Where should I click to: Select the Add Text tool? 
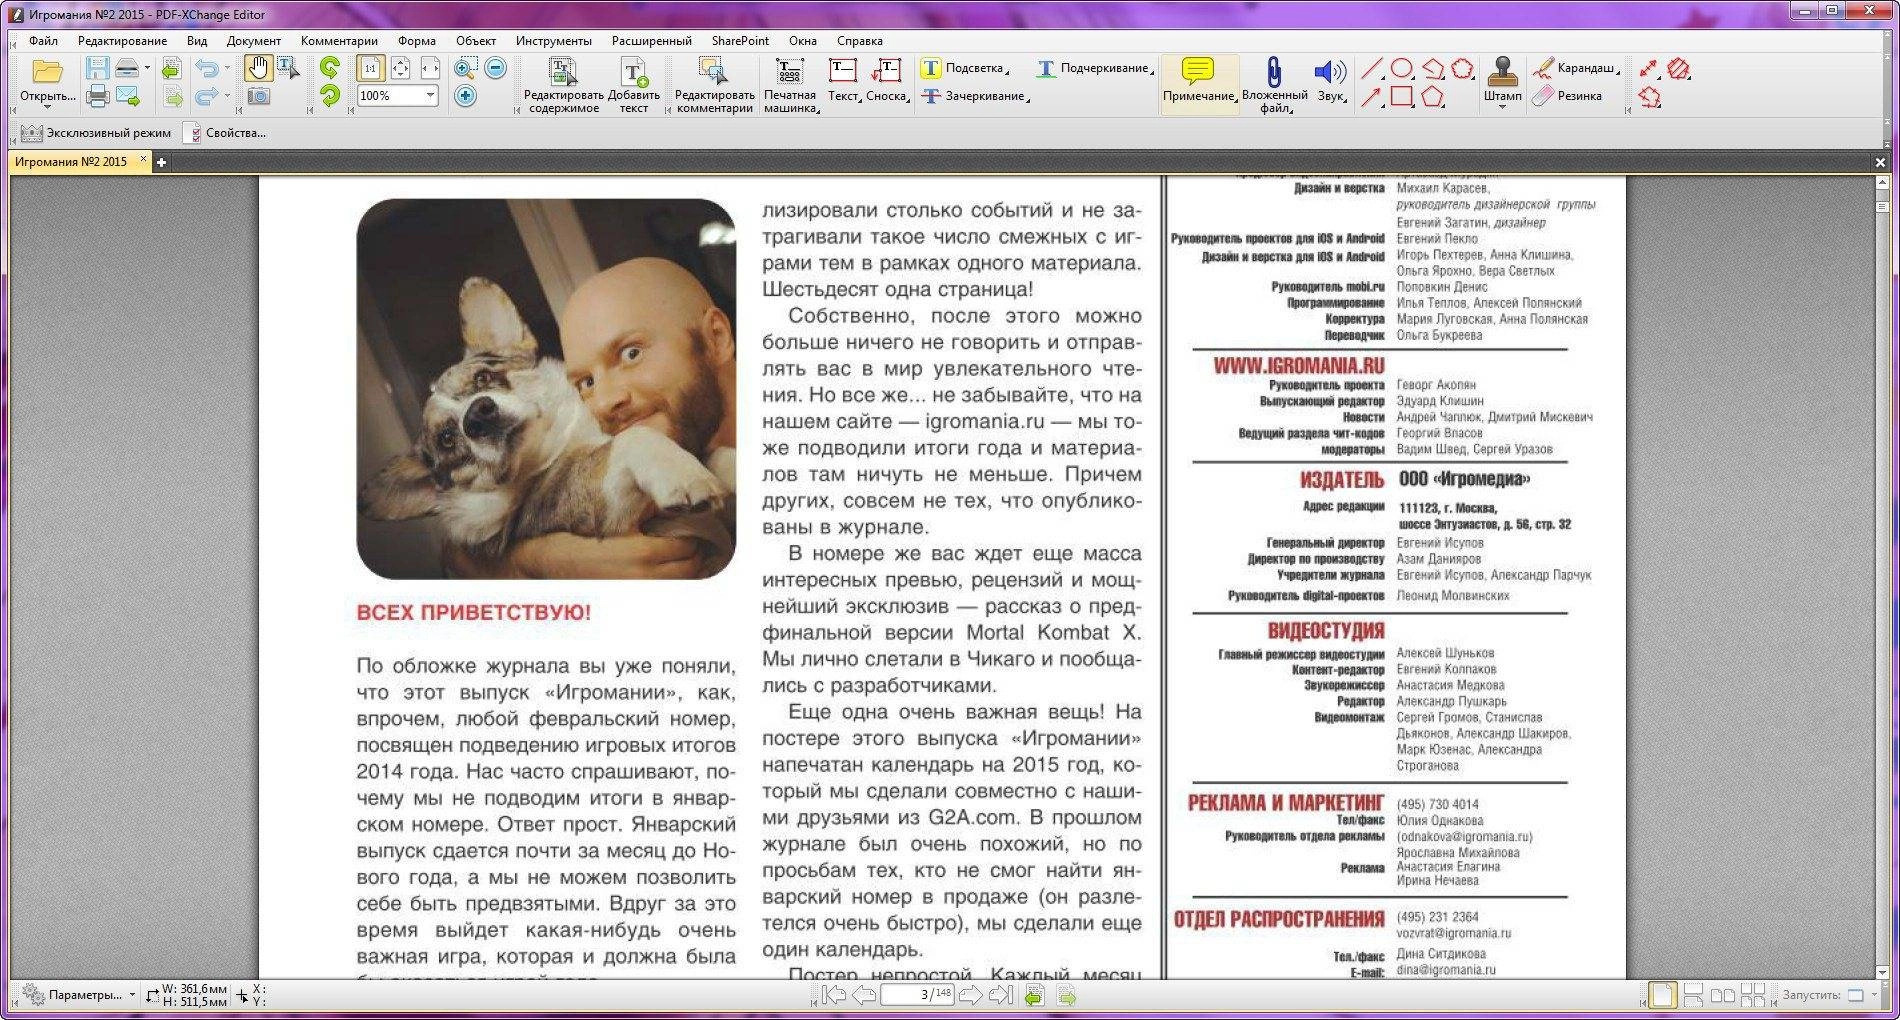(634, 85)
